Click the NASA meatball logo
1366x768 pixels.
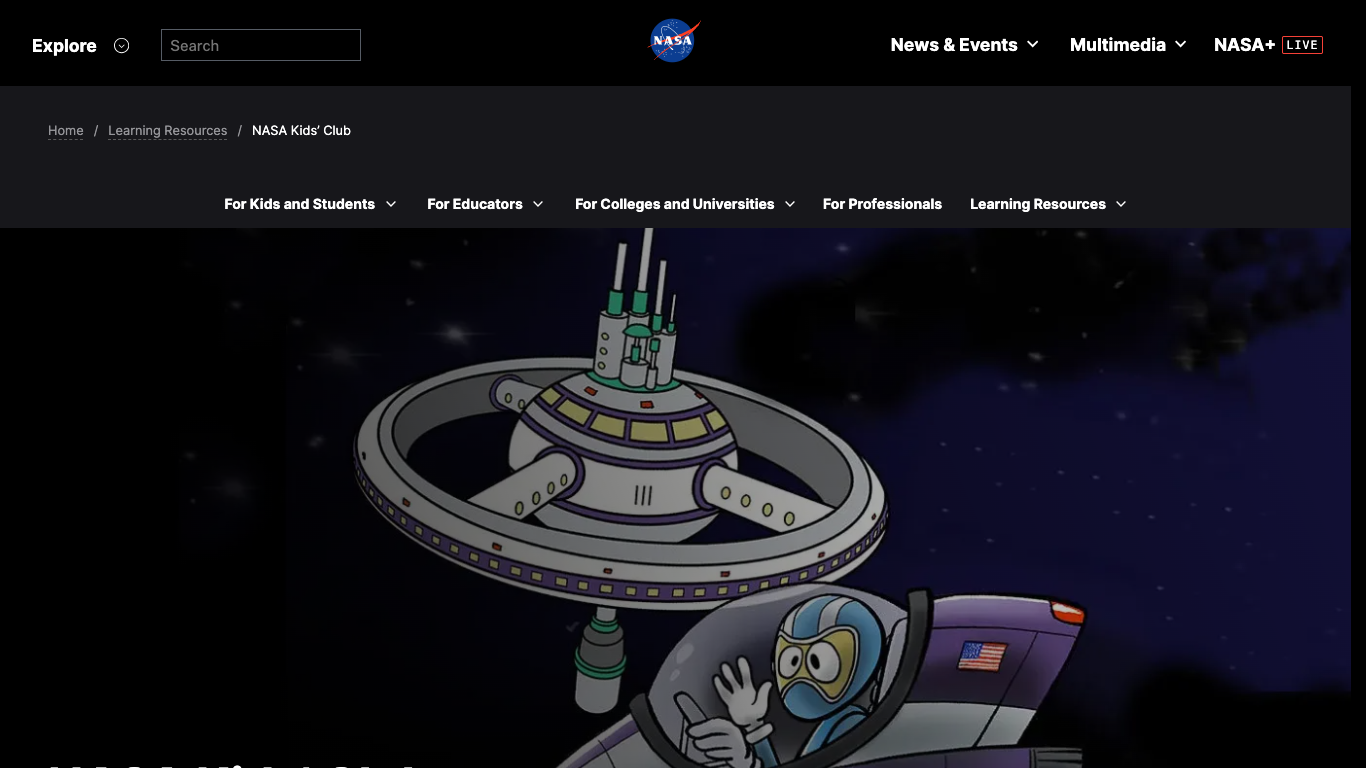tap(674, 41)
